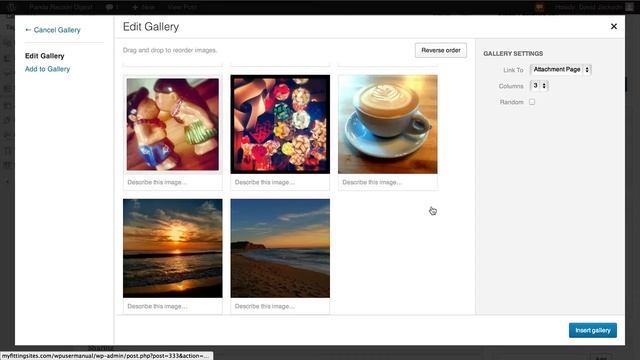Click caption field under the lanterns image
Image resolution: width=640 pixels, height=360 pixels.
point(280,182)
